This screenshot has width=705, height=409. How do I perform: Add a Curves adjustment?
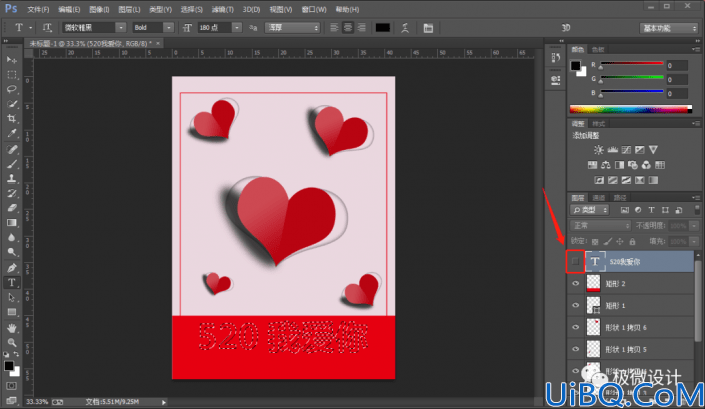626,150
